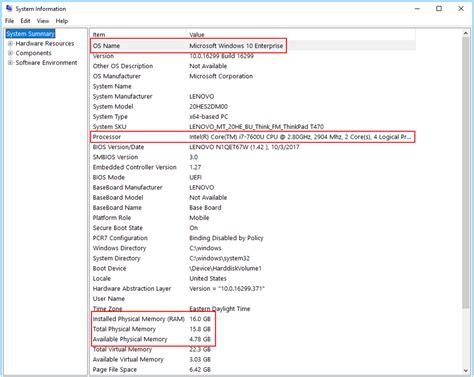Image resolution: width=474 pixels, height=377 pixels.
Task: Select the Locale row
Action: click(253, 278)
